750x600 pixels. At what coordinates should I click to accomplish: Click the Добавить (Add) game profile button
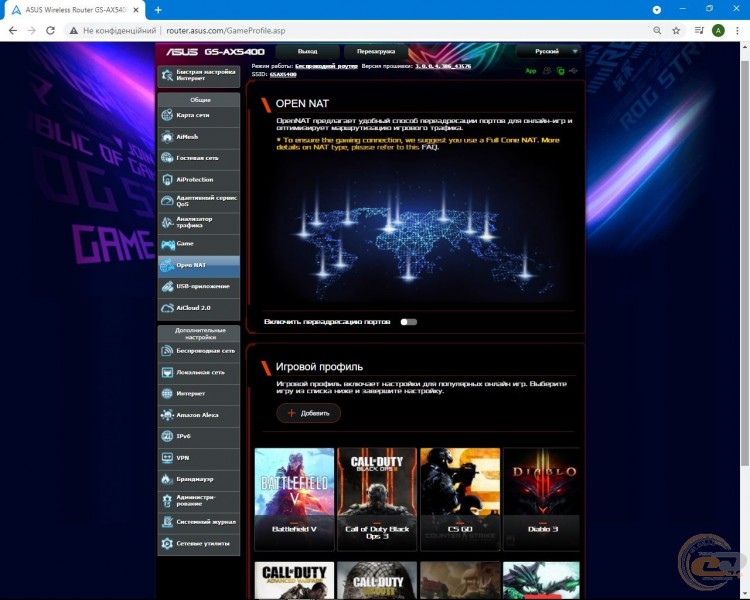309,413
